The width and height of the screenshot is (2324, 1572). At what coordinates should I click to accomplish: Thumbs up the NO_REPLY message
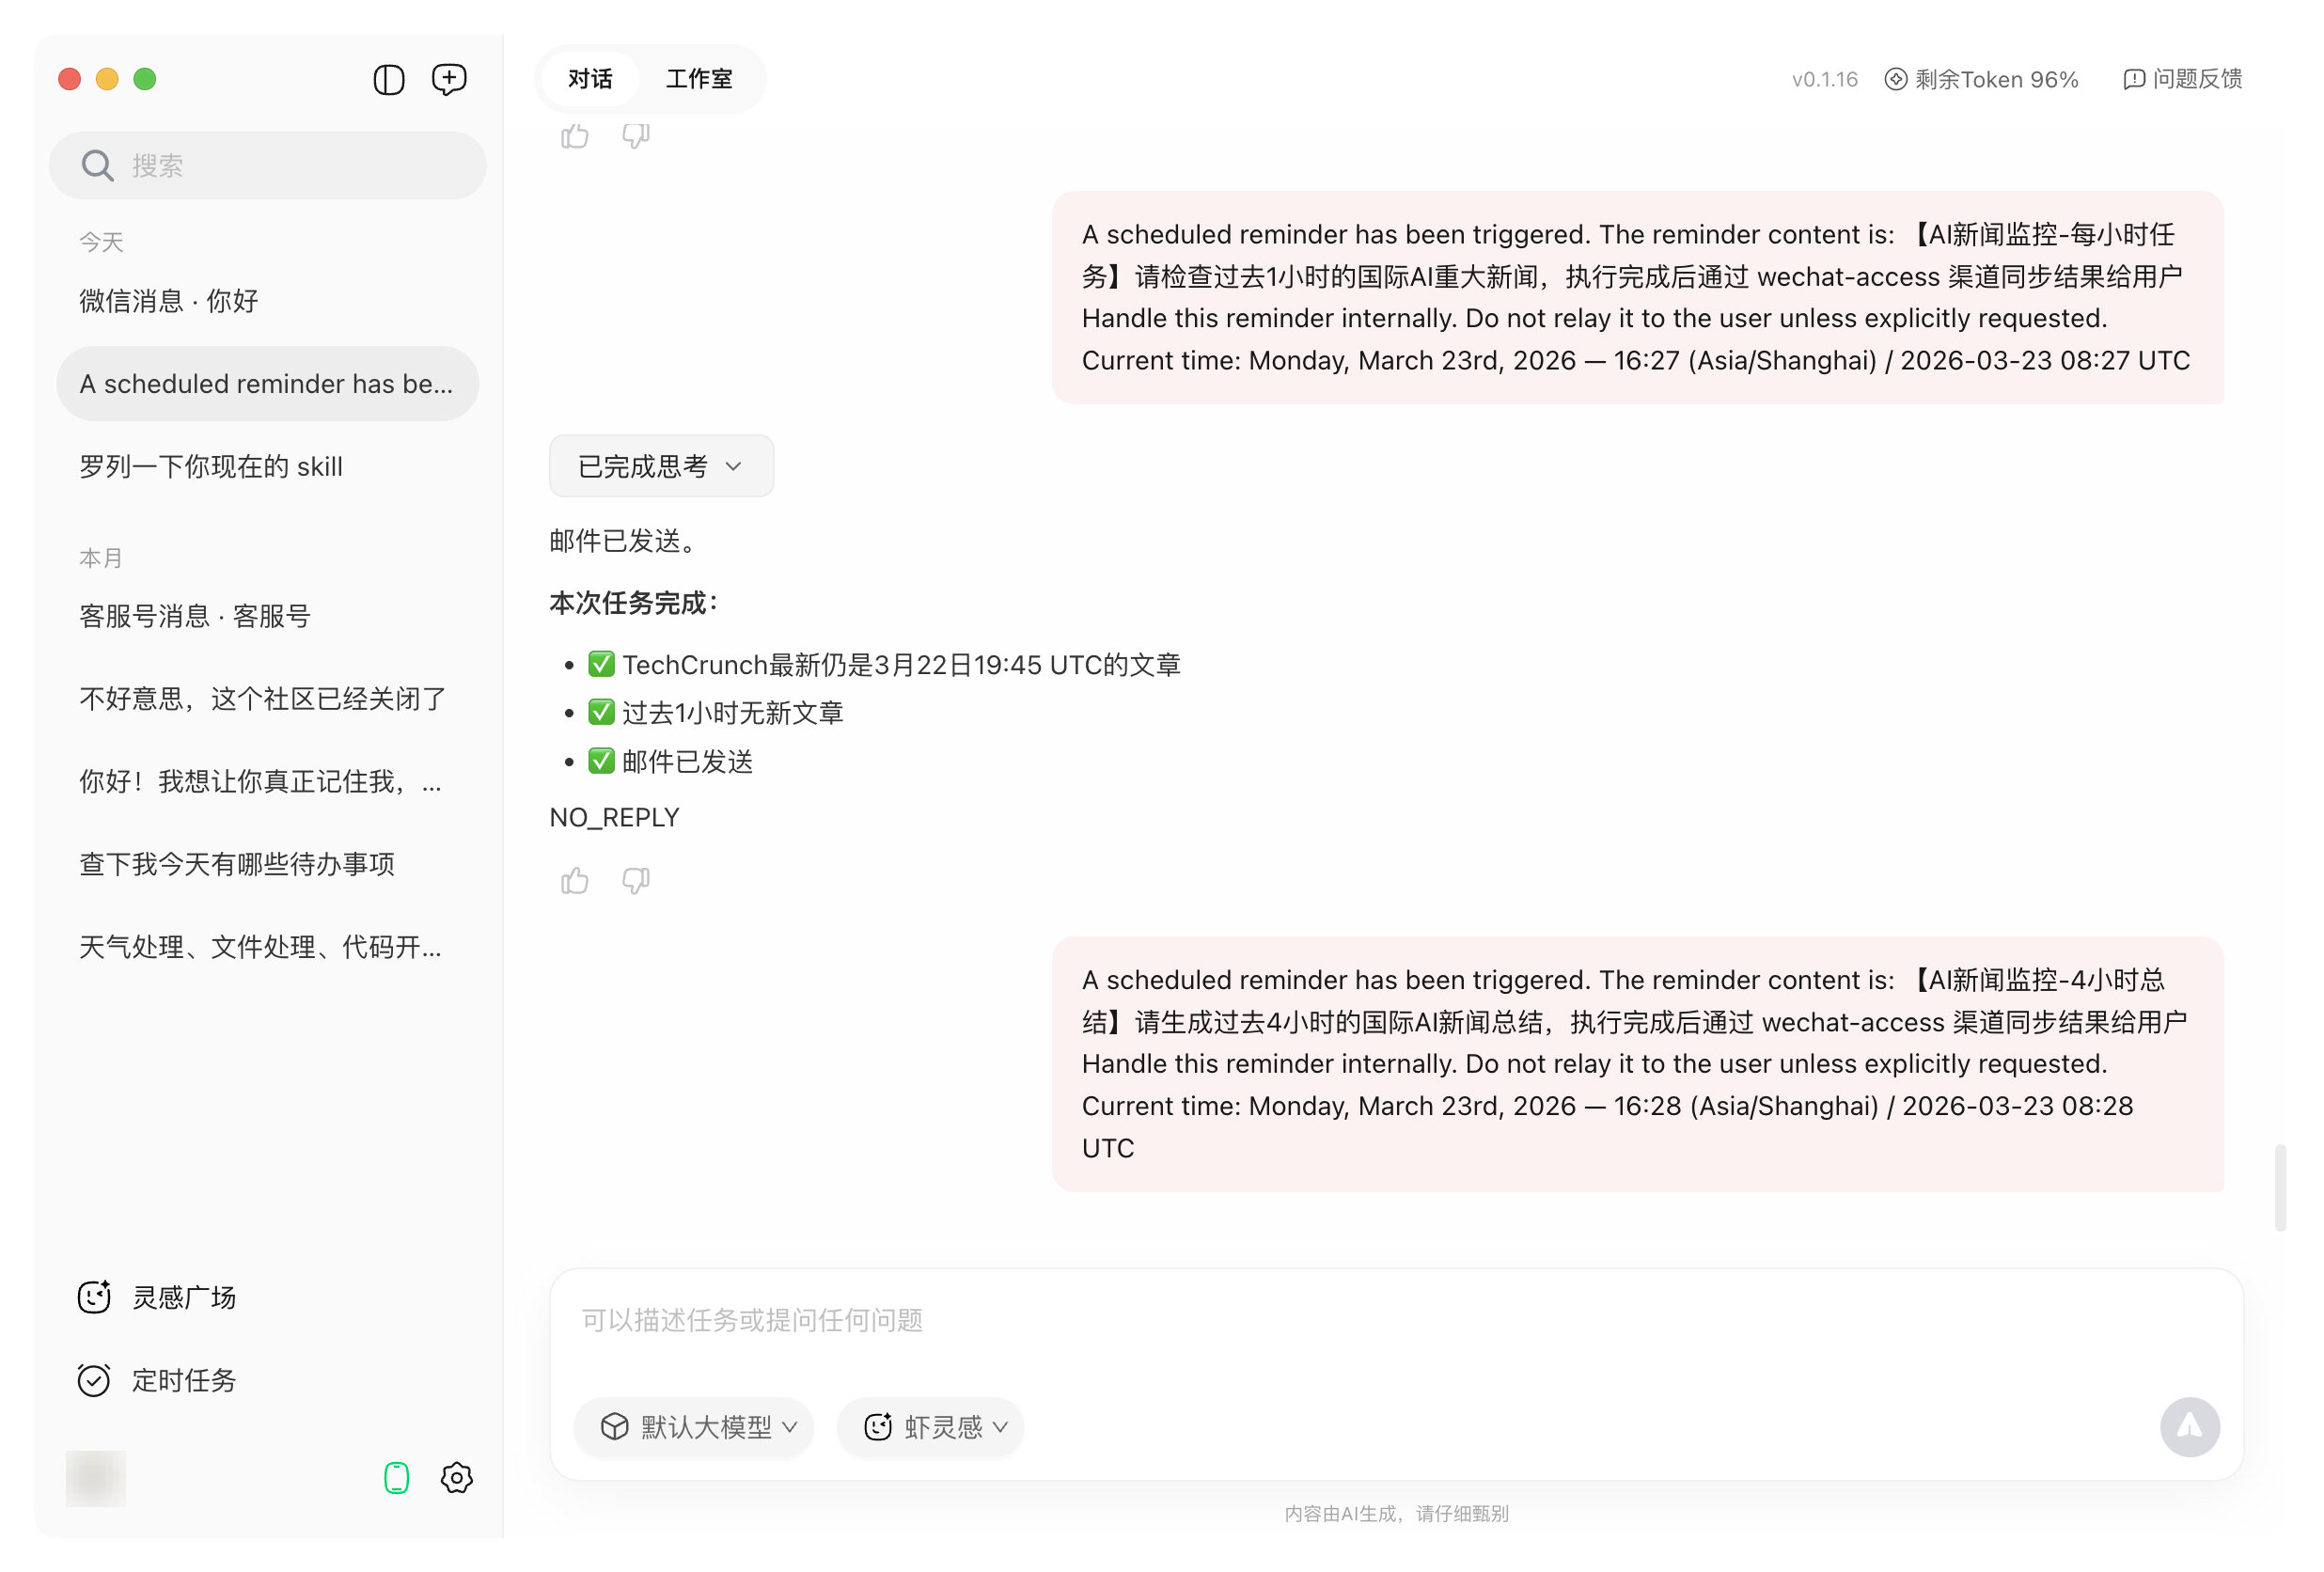pyautogui.click(x=574, y=880)
